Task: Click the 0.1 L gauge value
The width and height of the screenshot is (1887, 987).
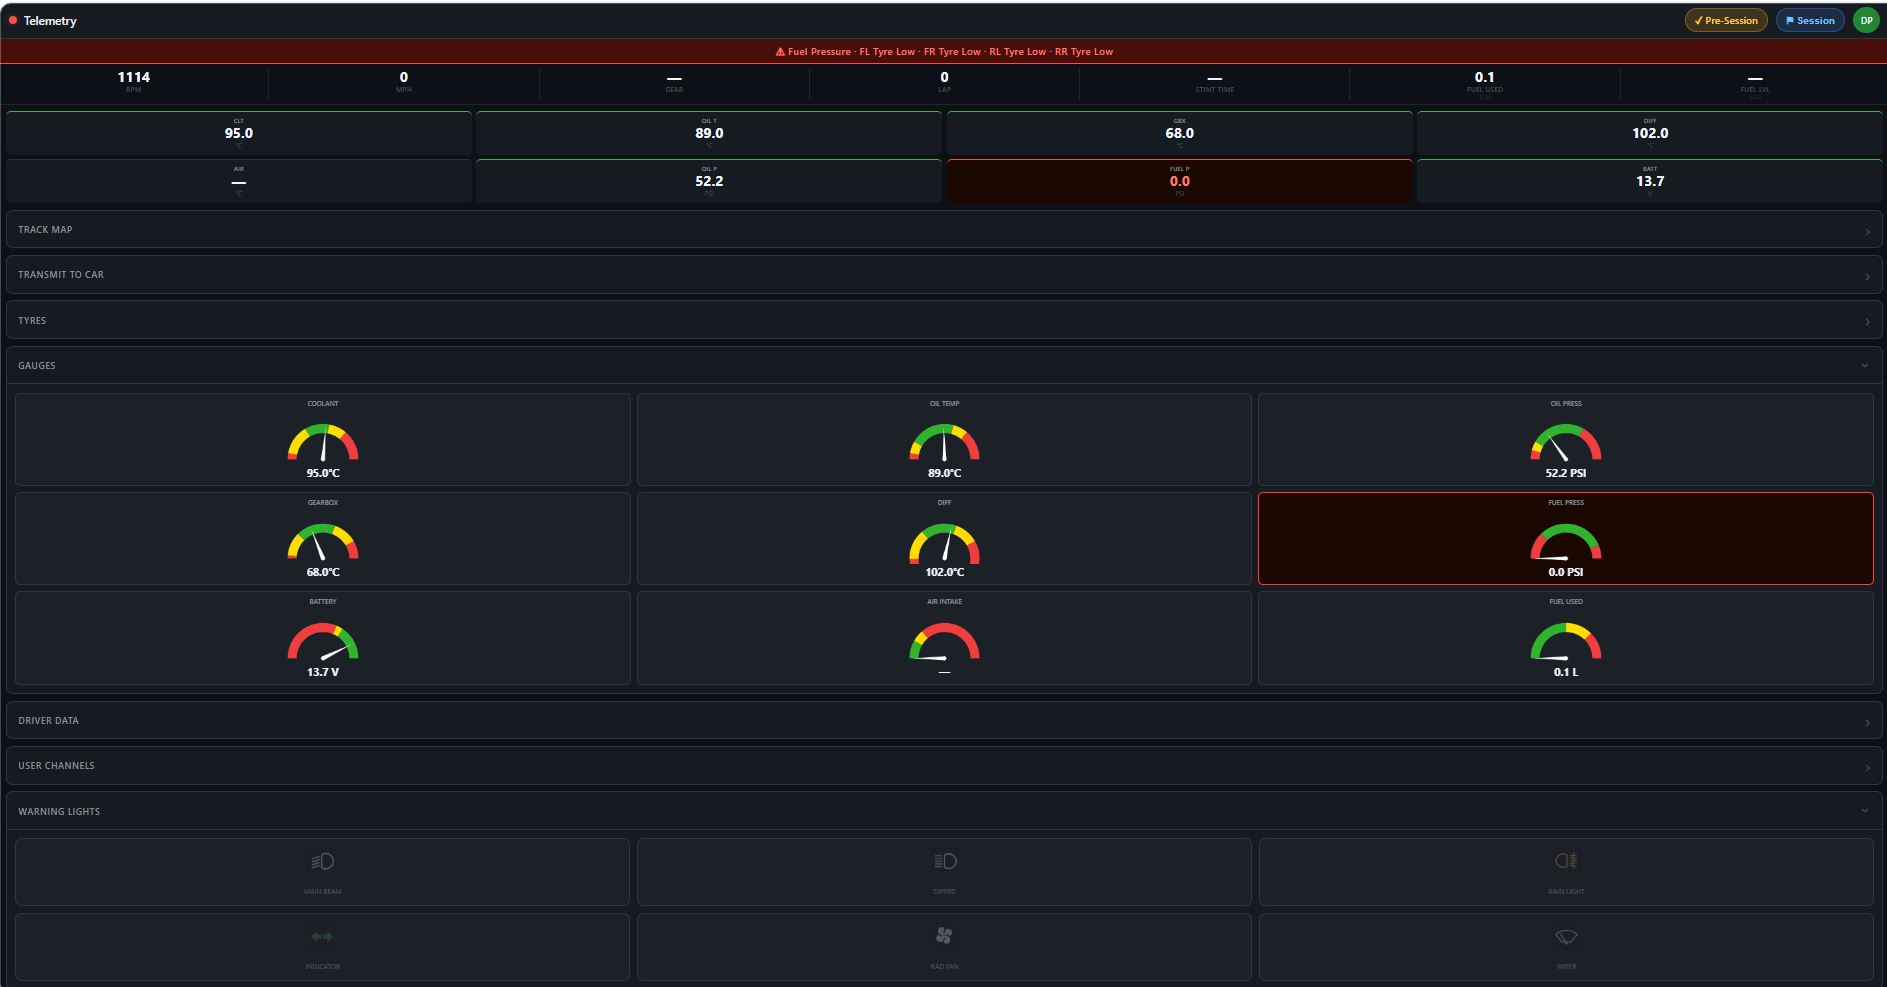Action: pyautogui.click(x=1566, y=672)
